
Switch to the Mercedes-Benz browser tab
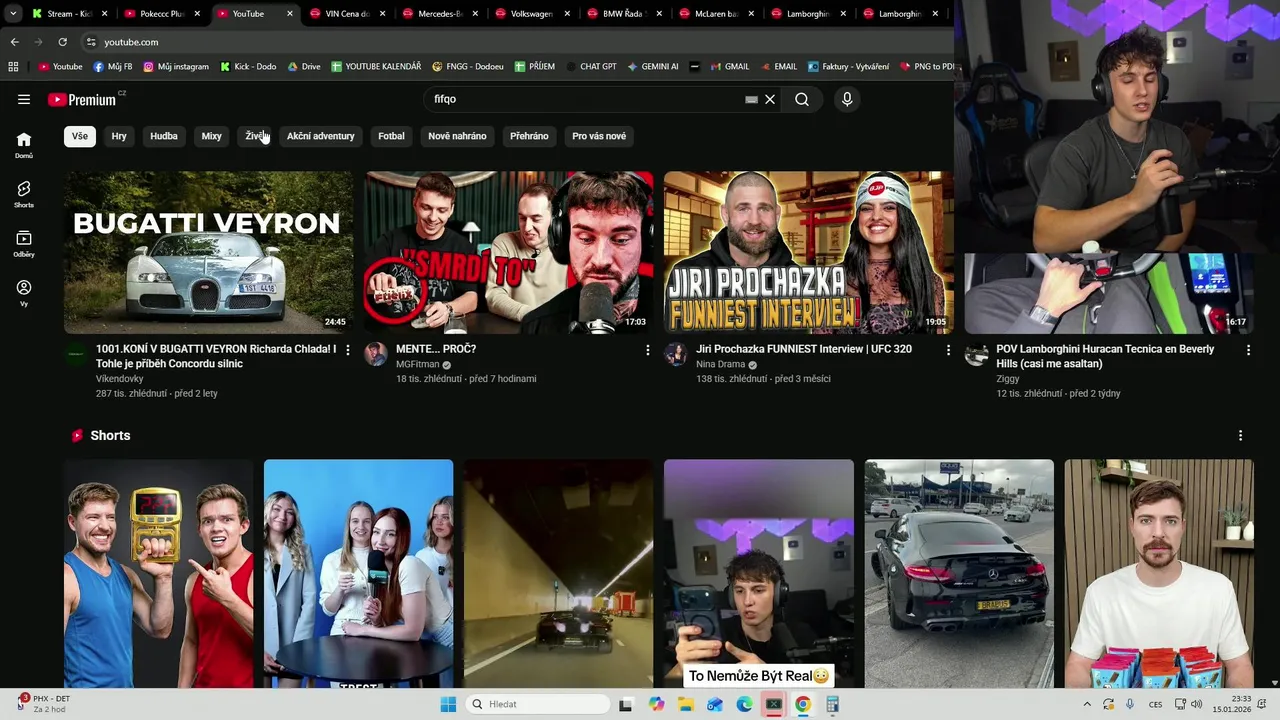pyautogui.click(x=438, y=14)
